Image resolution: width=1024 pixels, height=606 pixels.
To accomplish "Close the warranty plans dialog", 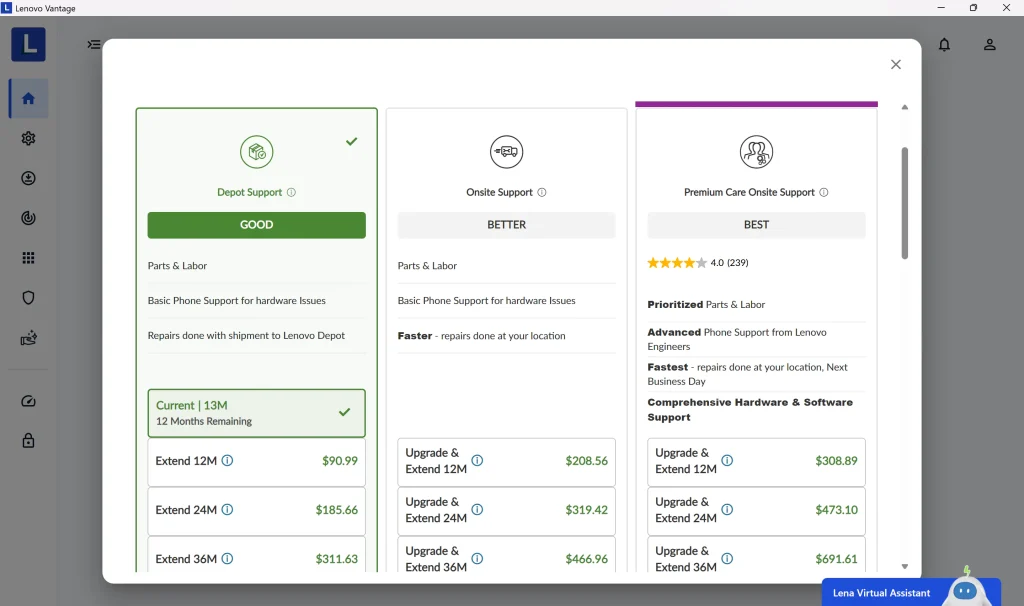I will [896, 64].
